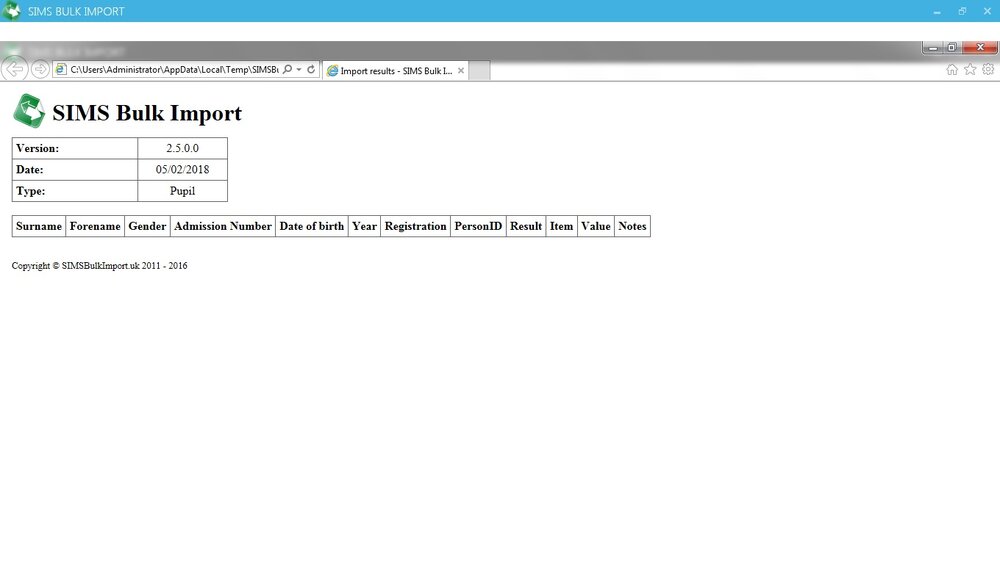The image size is (1000, 564).
Task: Close the Import results tab
Action: (x=460, y=71)
